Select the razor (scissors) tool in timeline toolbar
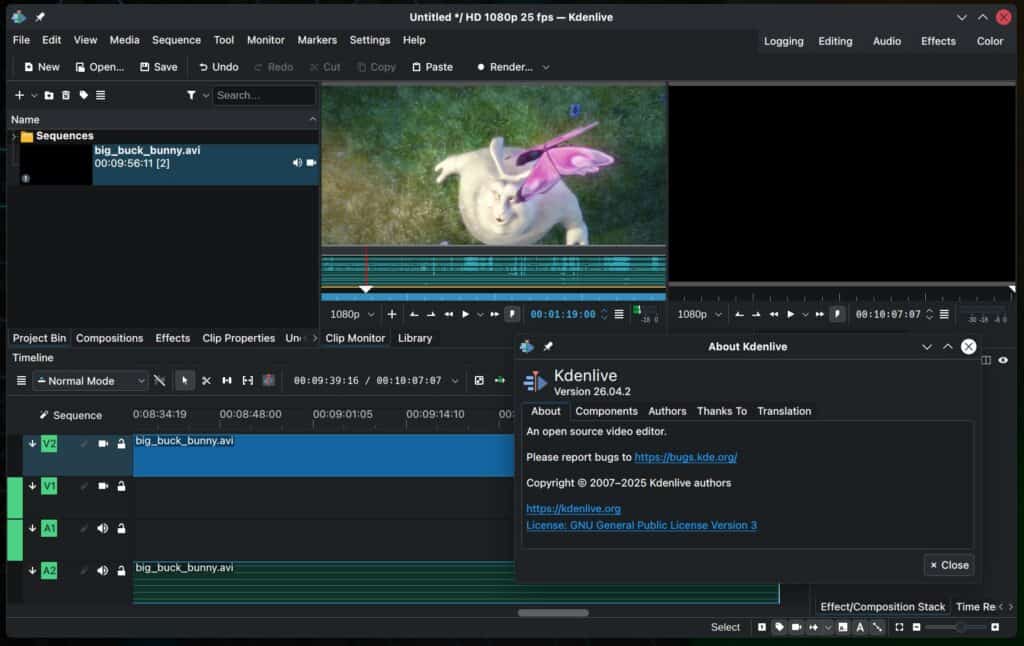The image size is (1024, 646). click(206, 381)
